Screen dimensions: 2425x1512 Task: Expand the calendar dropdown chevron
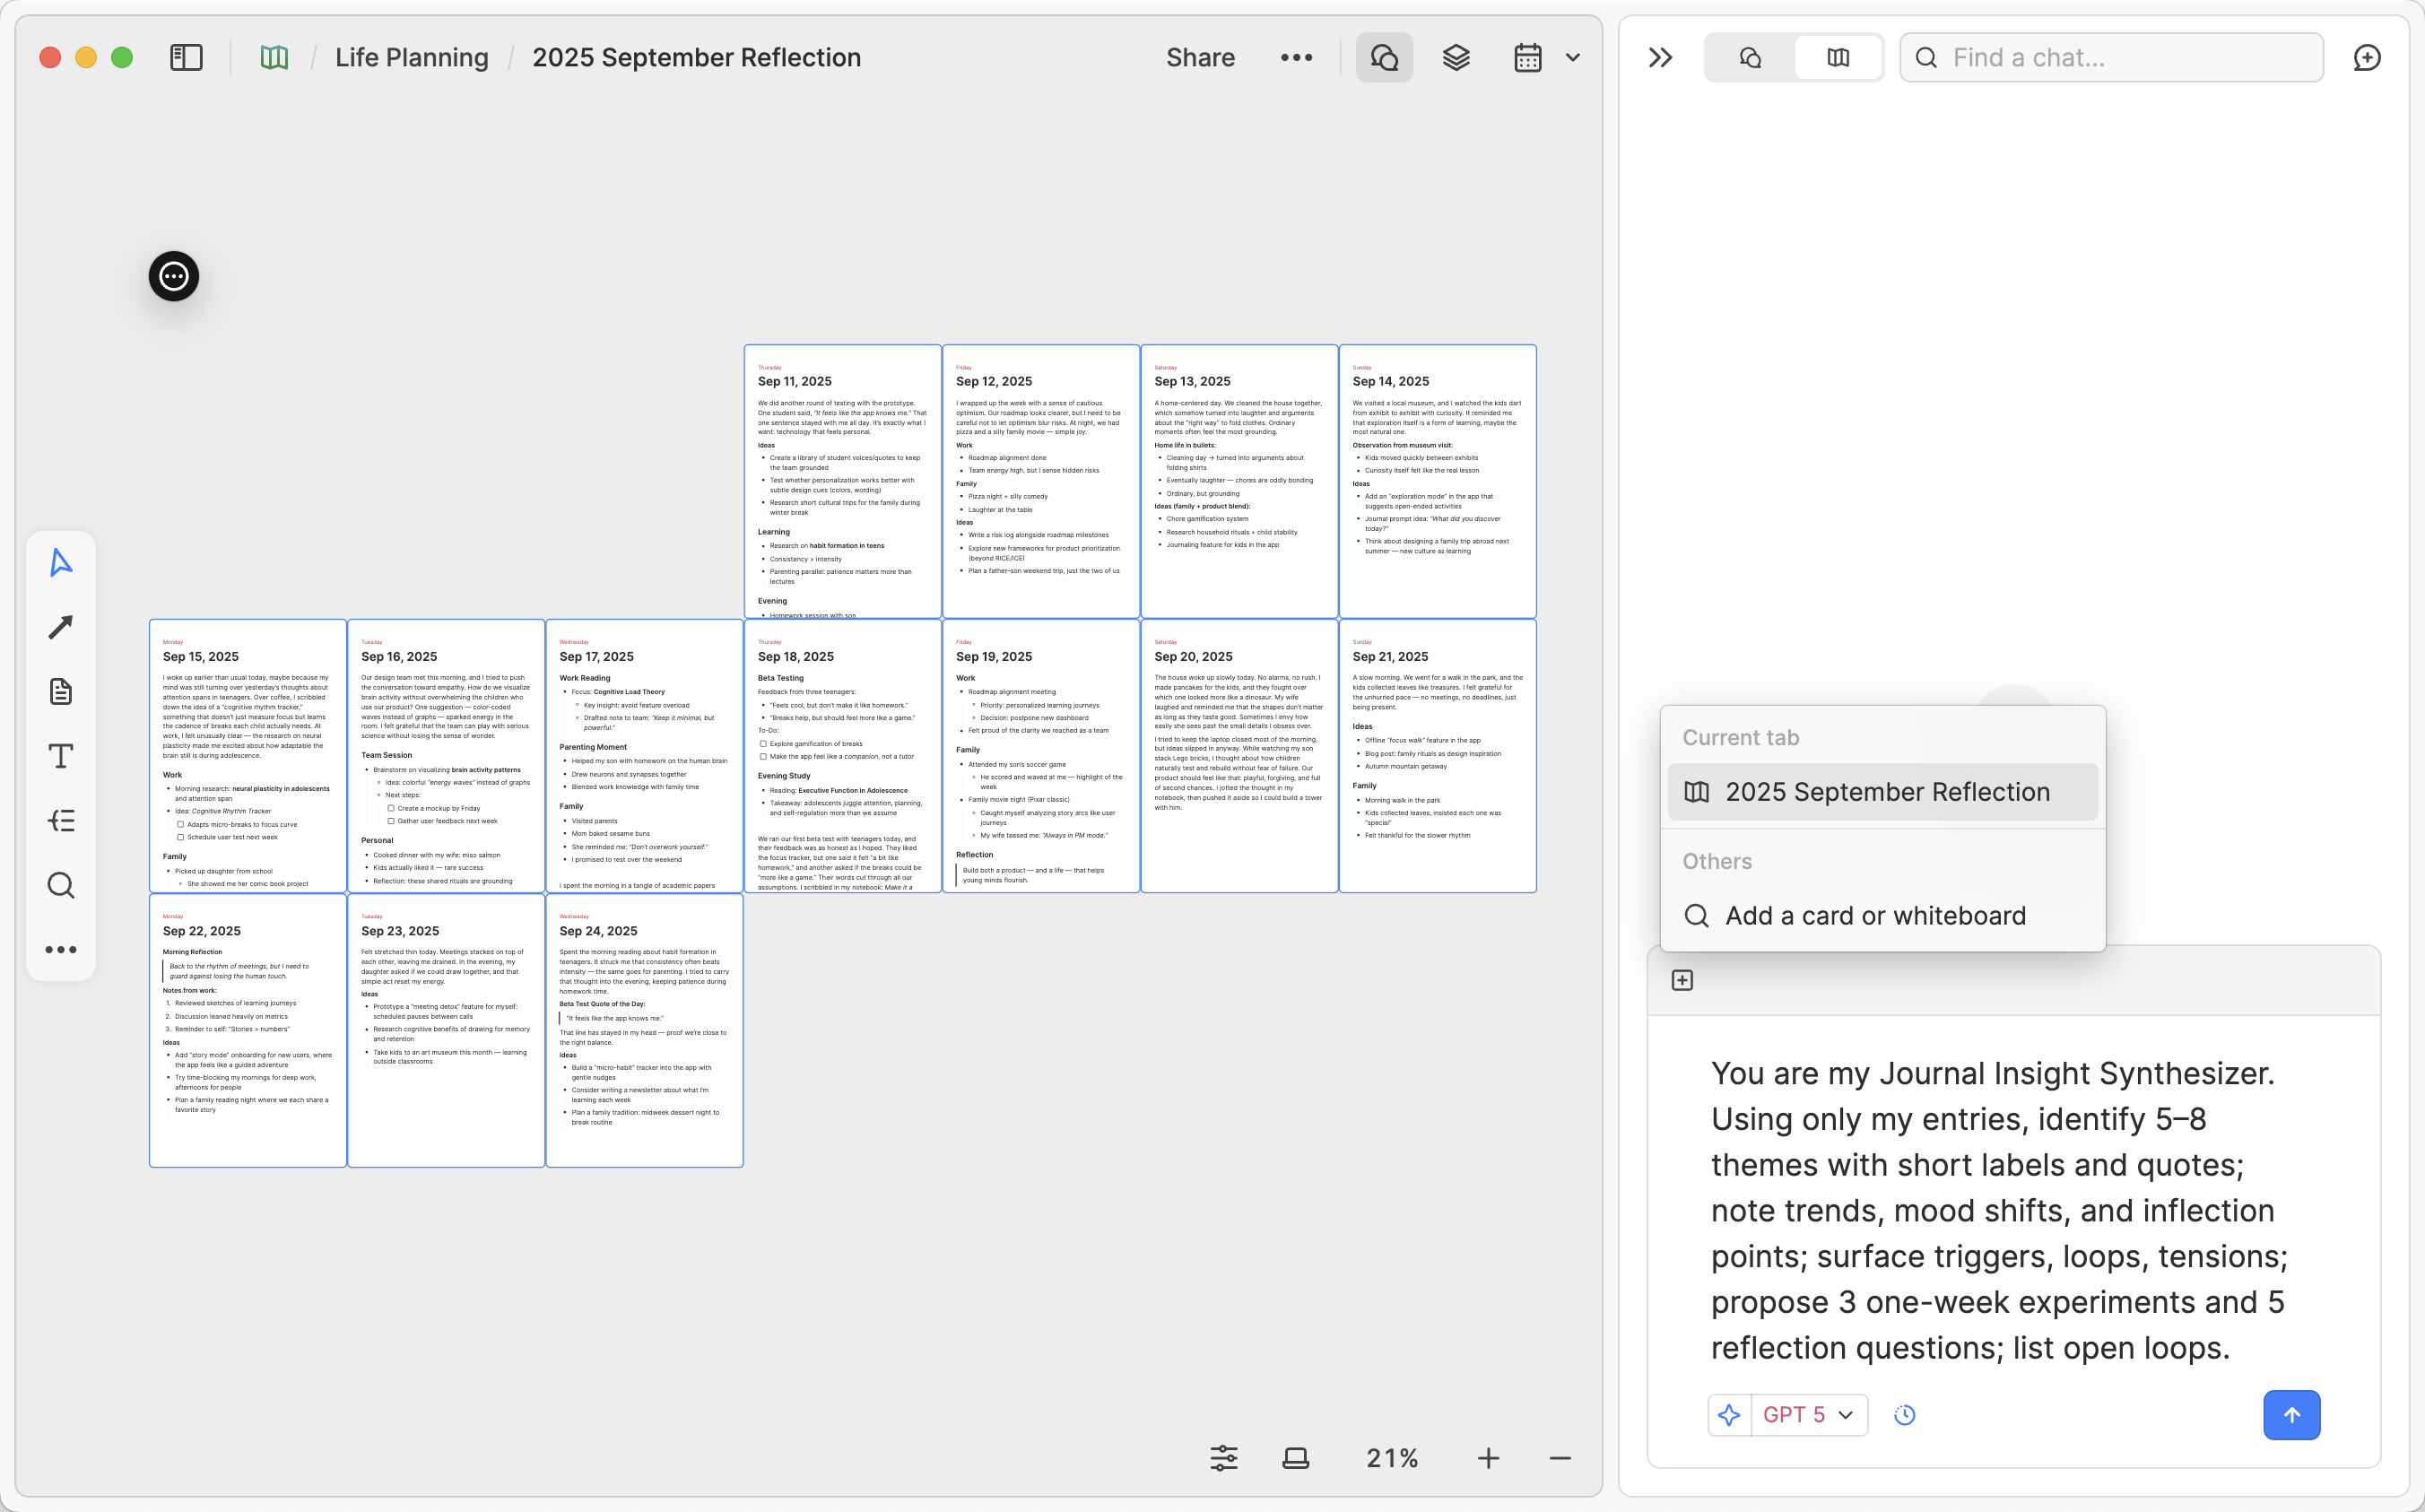tap(1573, 58)
